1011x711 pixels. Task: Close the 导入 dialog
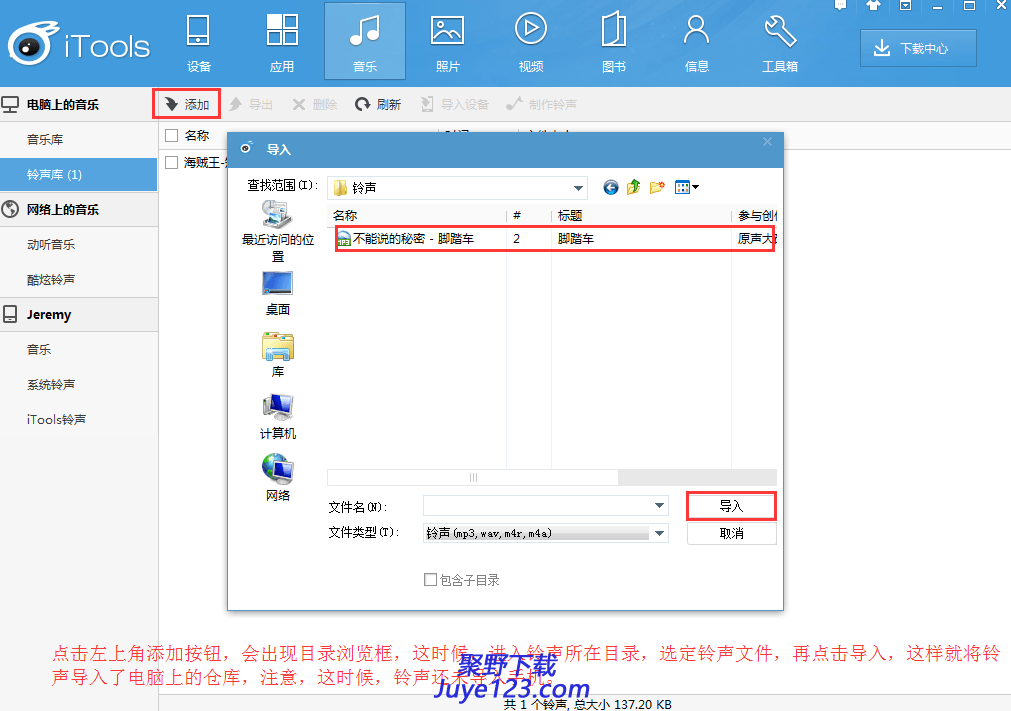click(x=767, y=142)
